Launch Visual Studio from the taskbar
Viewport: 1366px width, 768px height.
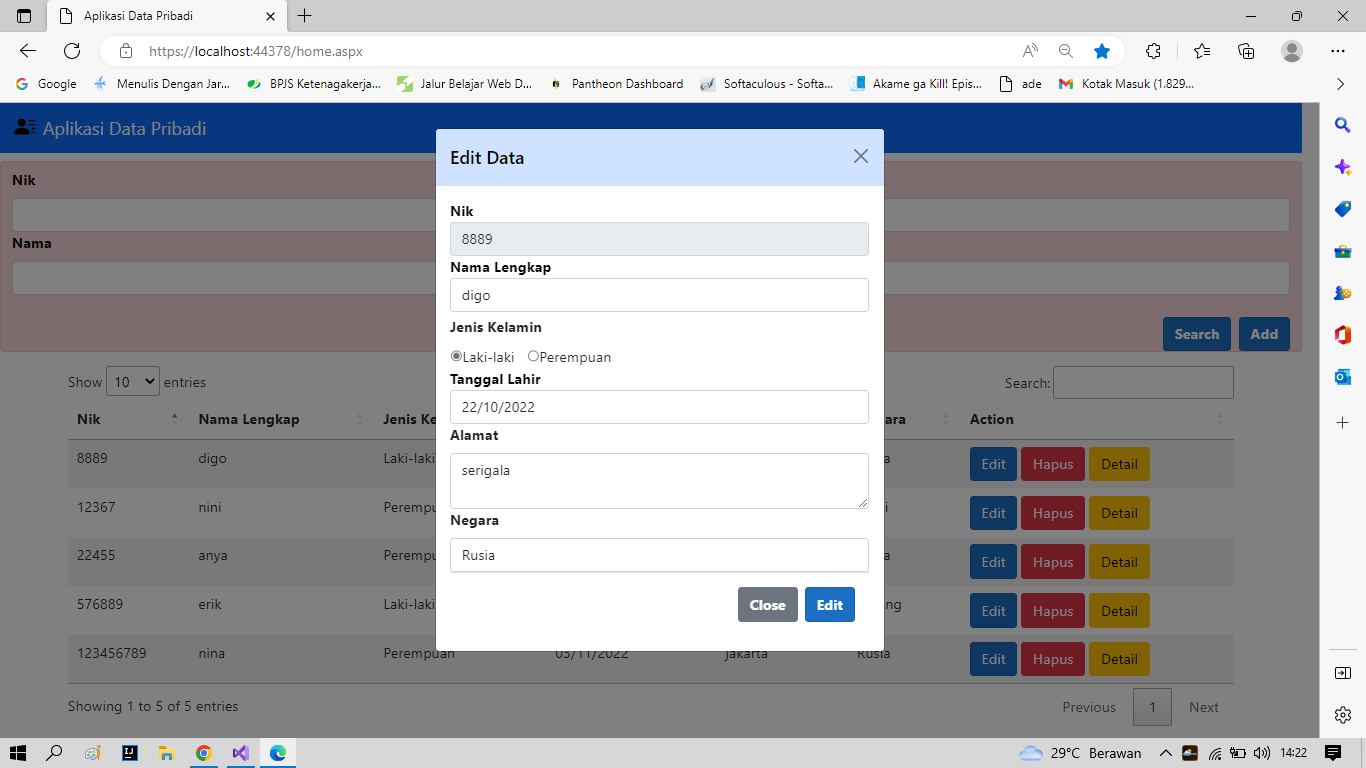241,753
